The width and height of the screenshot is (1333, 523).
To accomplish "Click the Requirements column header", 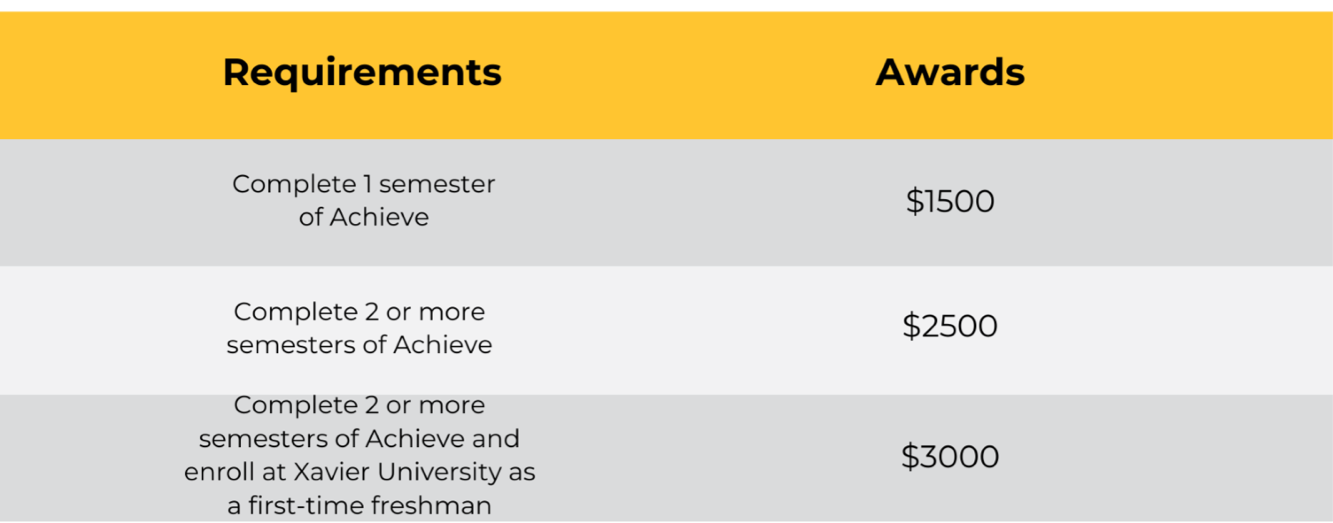I will [x=362, y=72].
